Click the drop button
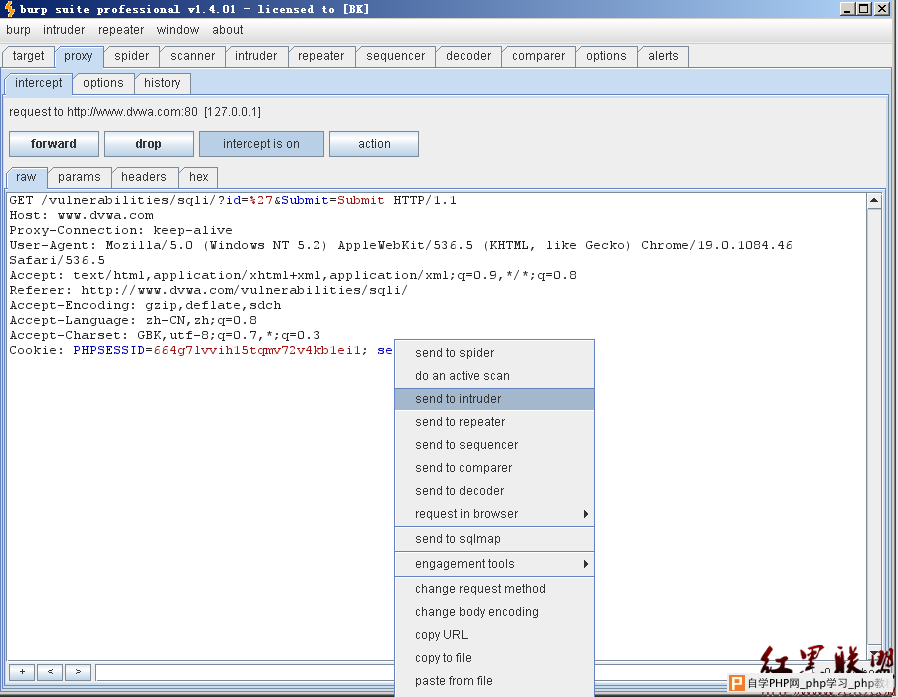 [149, 144]
